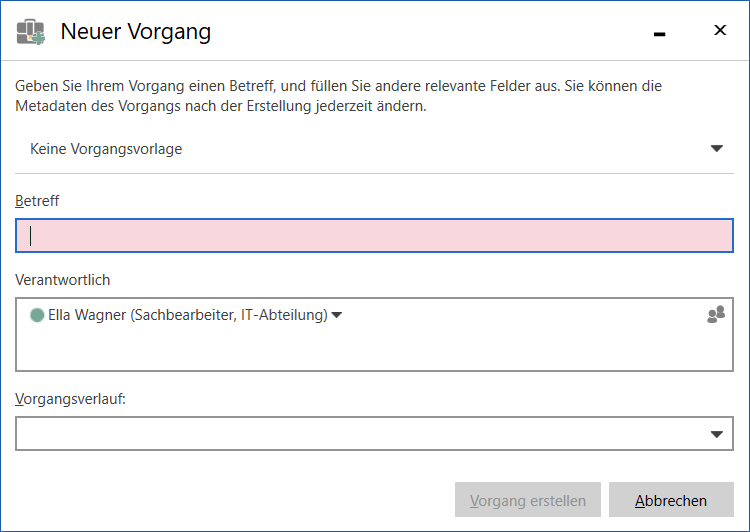Viewport: 750px width, 532px height.
Task: Click the Neuer Vorgang title text
Action: click(x=135, y=32)
